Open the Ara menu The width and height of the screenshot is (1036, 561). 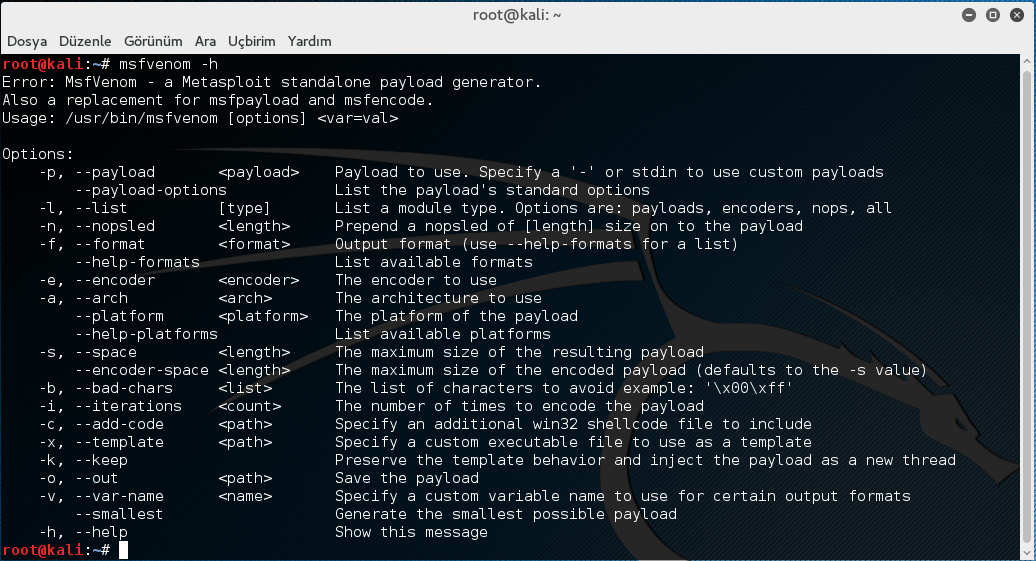point(205,41)
